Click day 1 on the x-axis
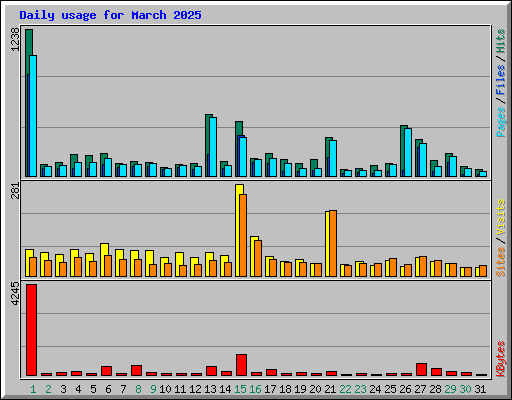This screenshot has width=512, height=400. (33, 389)
